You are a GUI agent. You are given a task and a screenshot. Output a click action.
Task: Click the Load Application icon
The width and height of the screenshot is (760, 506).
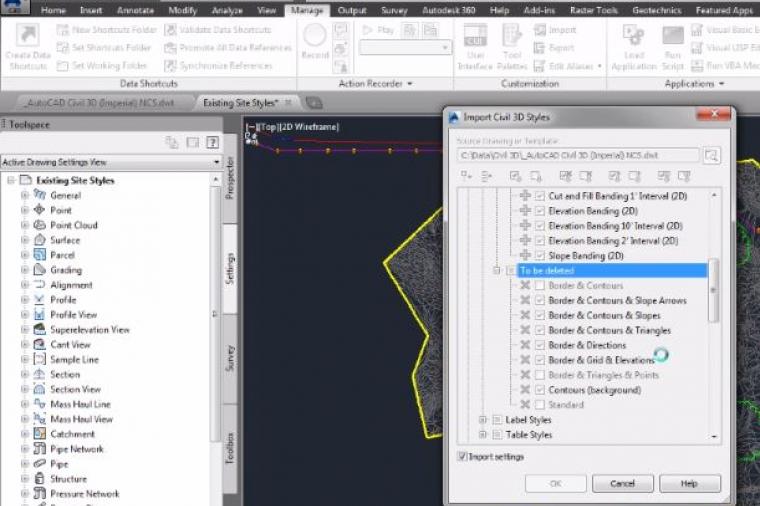633,36
